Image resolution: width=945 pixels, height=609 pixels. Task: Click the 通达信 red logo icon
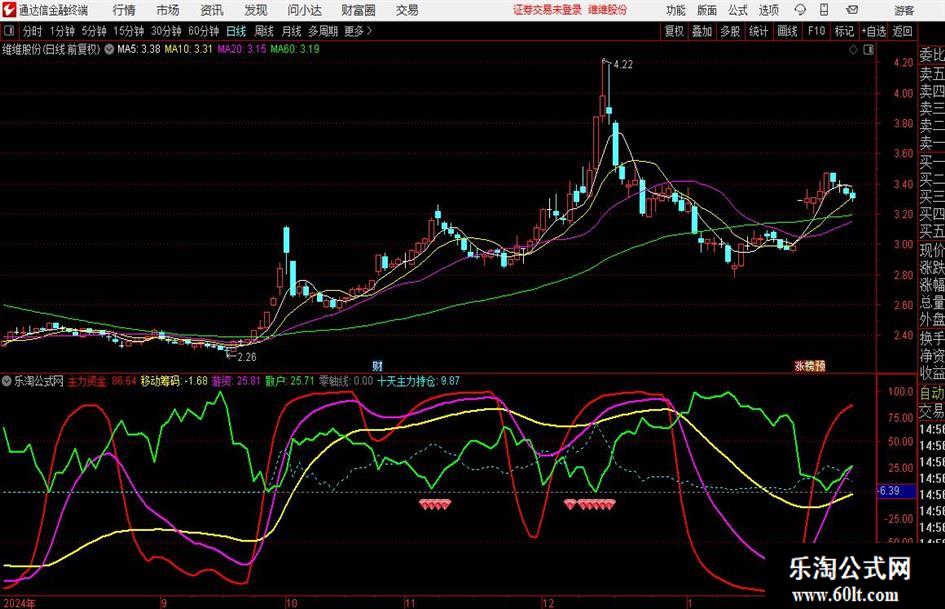(9, 10)
